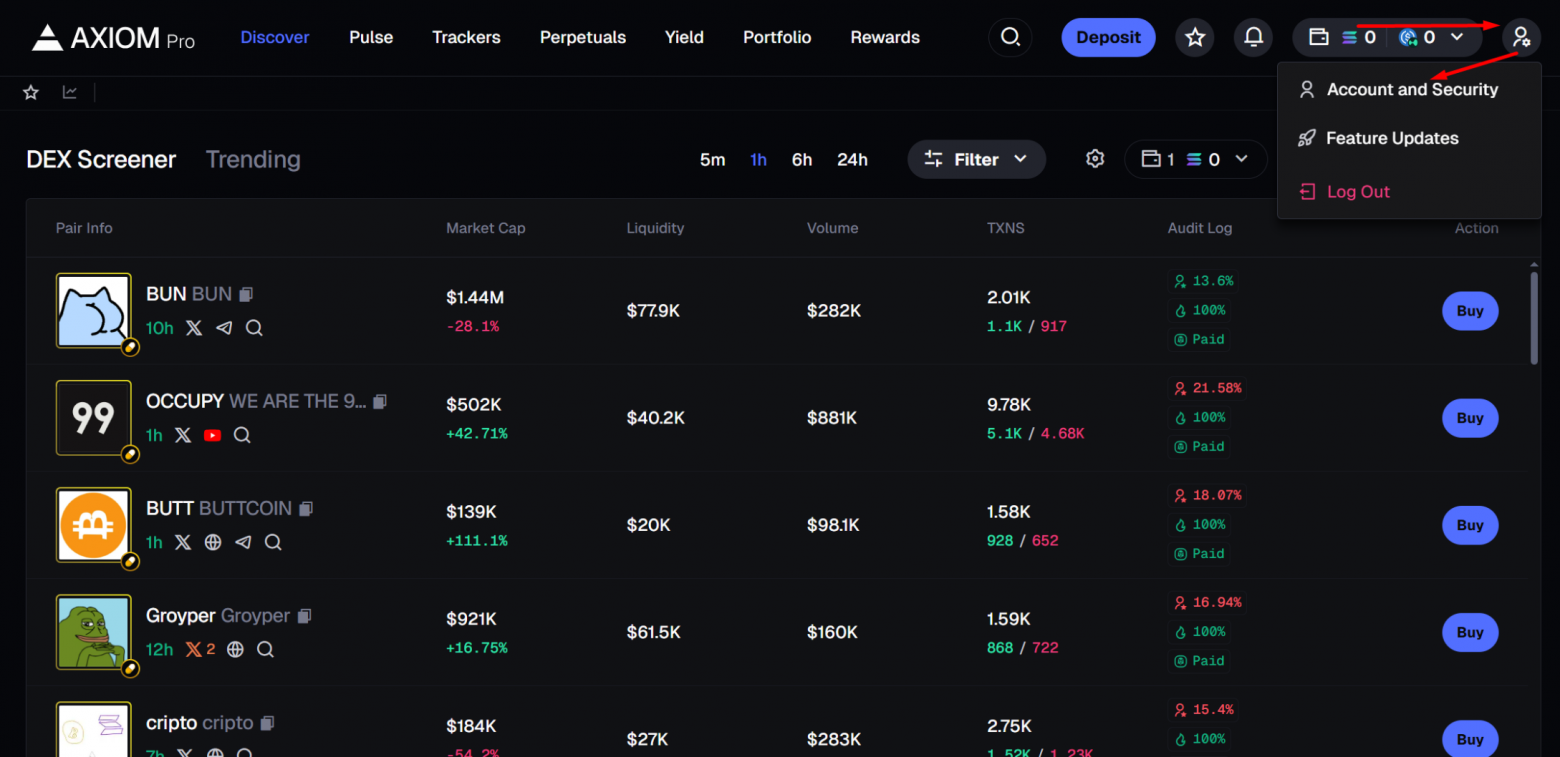
Task: Open the Filter dropdown
Action: 976,158
